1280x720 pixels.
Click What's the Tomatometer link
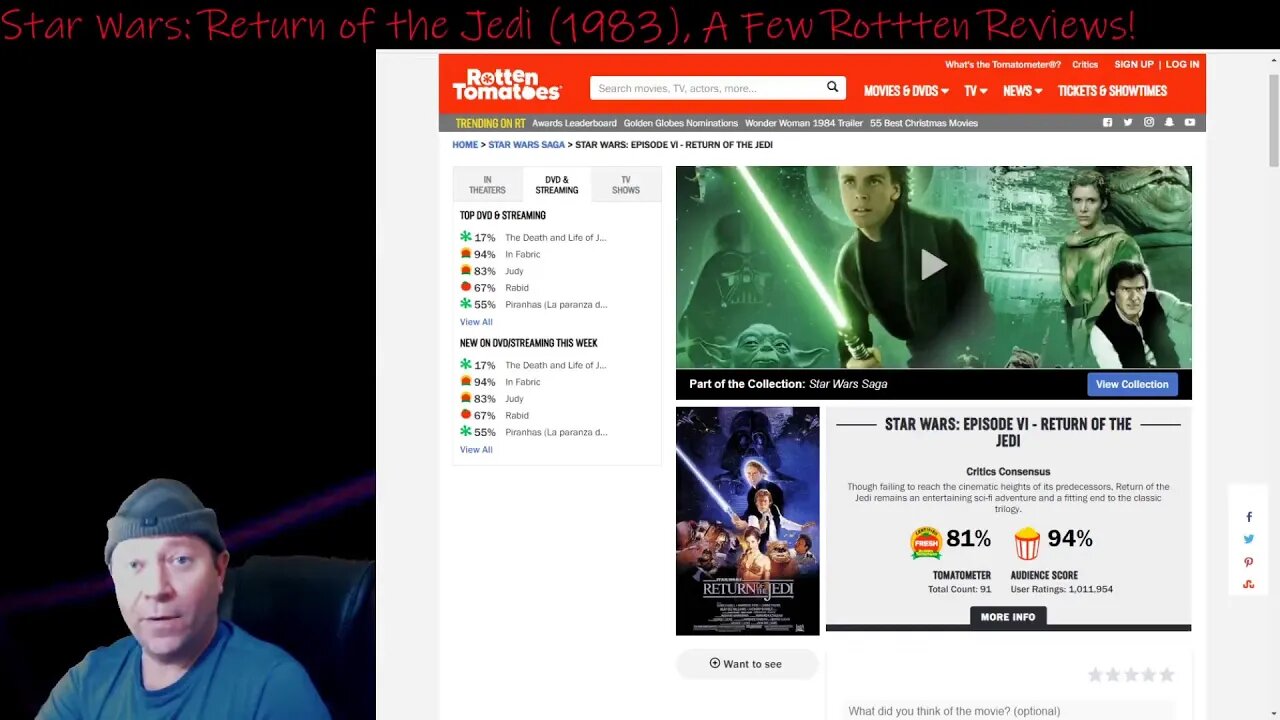[x=1003, y=64]
